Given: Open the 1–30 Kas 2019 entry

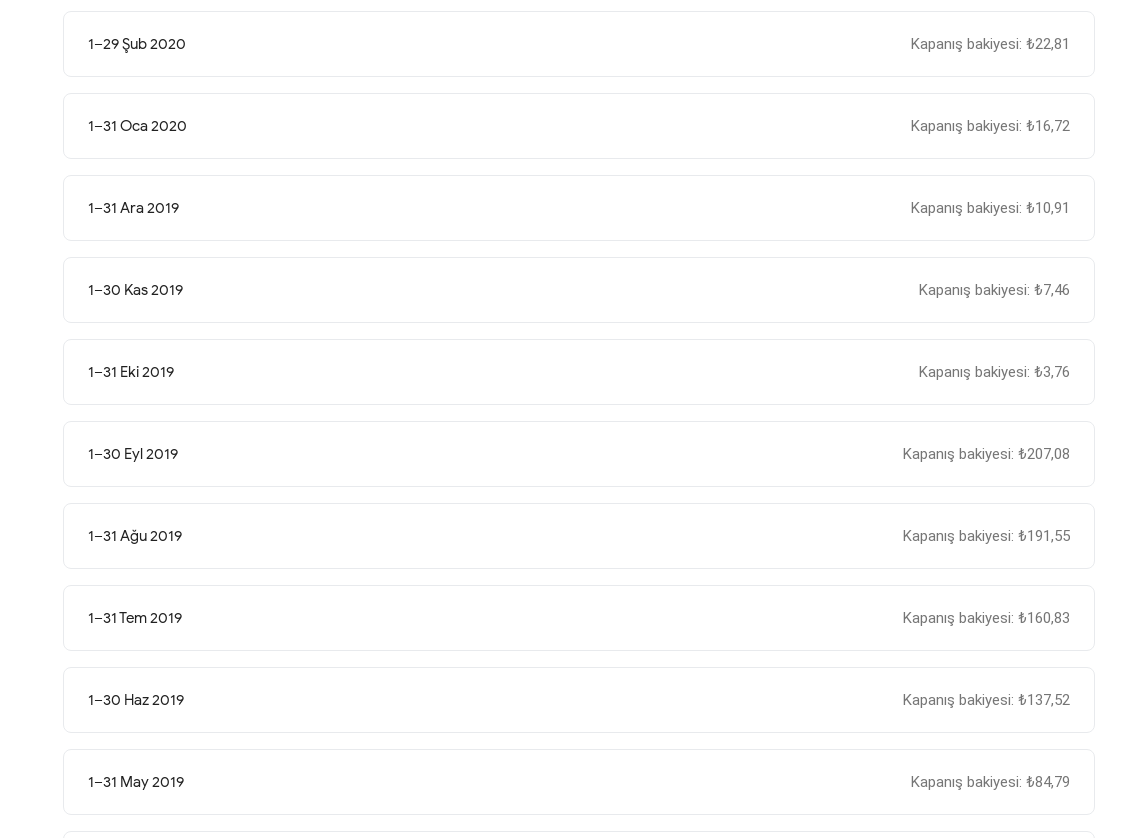Looking at the screenshot, I should [x=578, y=290].
